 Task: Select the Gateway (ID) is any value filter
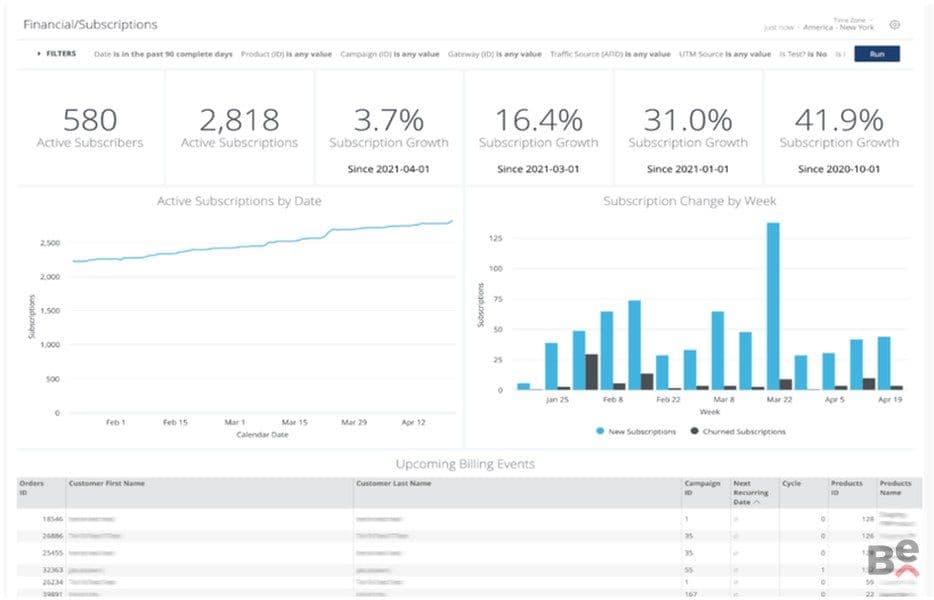[x=494, y=54]
